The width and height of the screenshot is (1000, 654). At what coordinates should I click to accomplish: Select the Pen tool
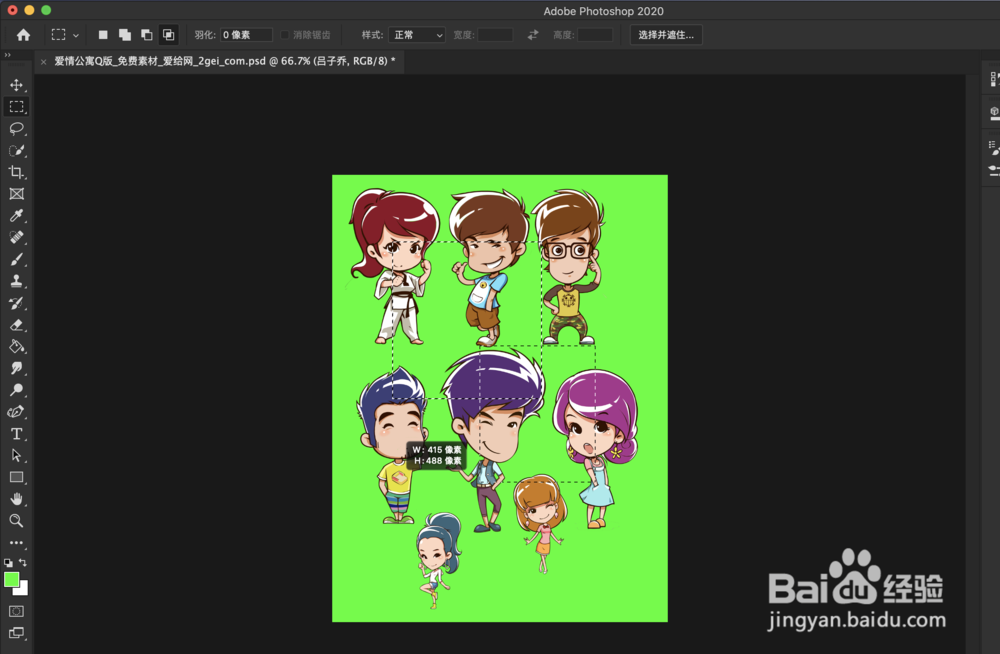(x=17, y=412)
